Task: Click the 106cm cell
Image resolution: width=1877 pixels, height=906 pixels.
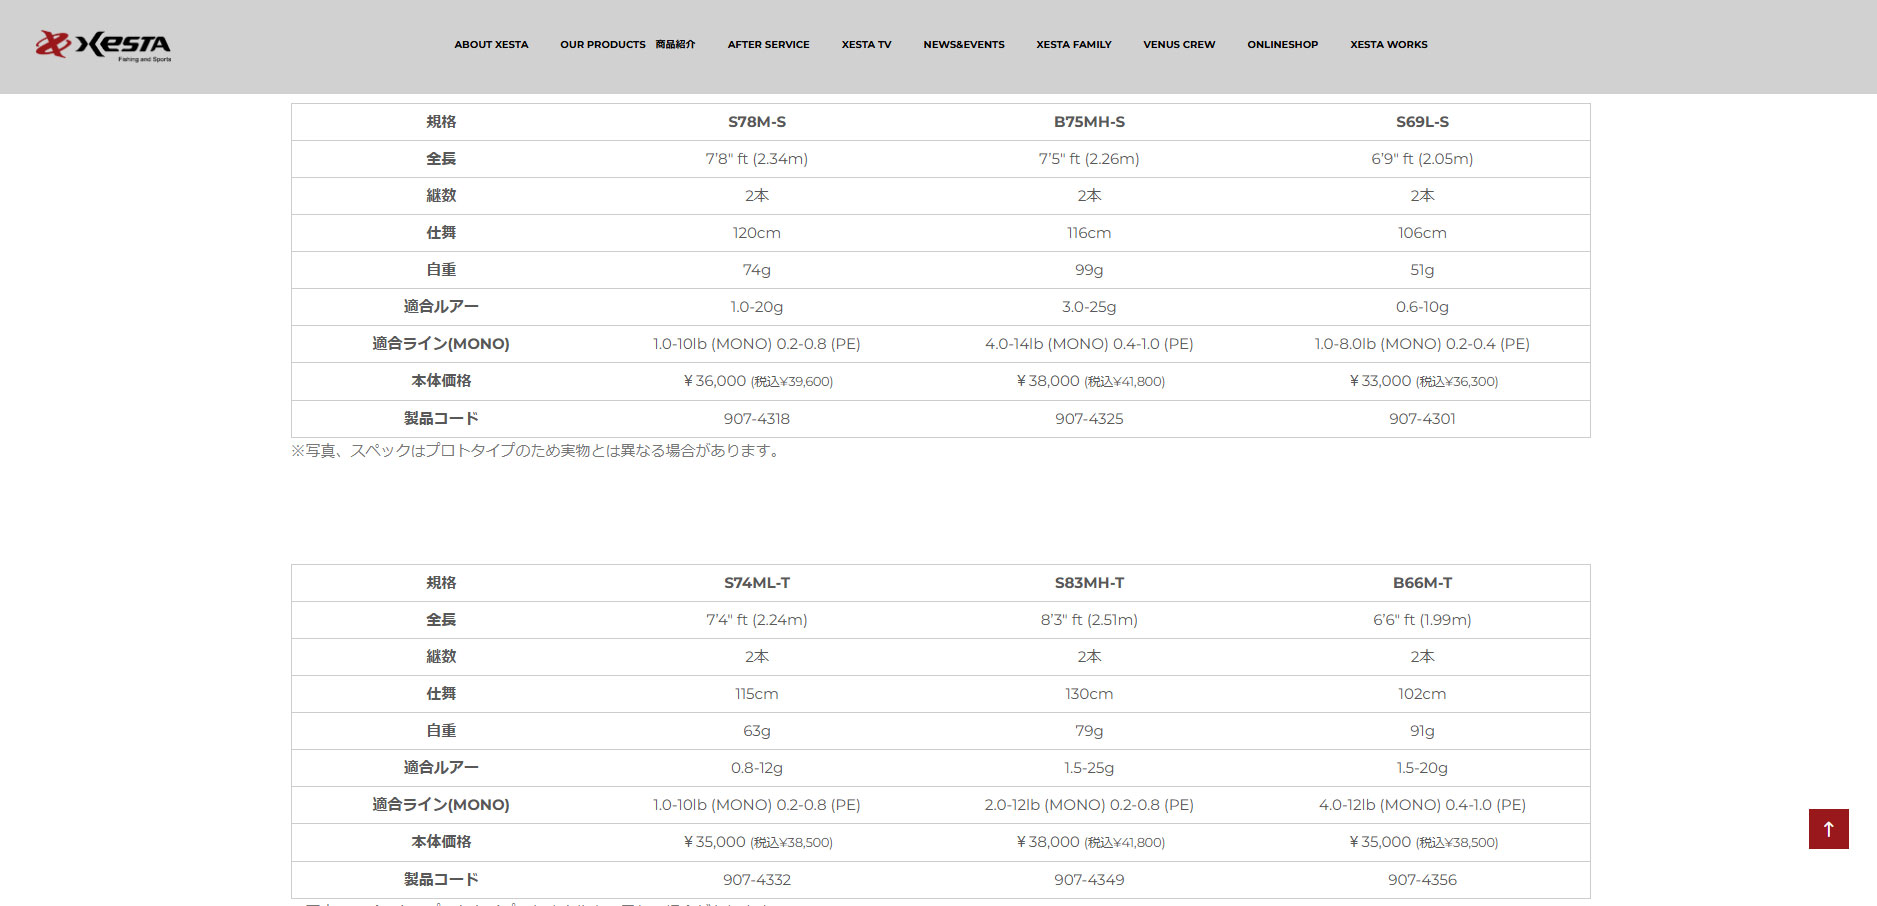Action: [x=1422, y=233]
